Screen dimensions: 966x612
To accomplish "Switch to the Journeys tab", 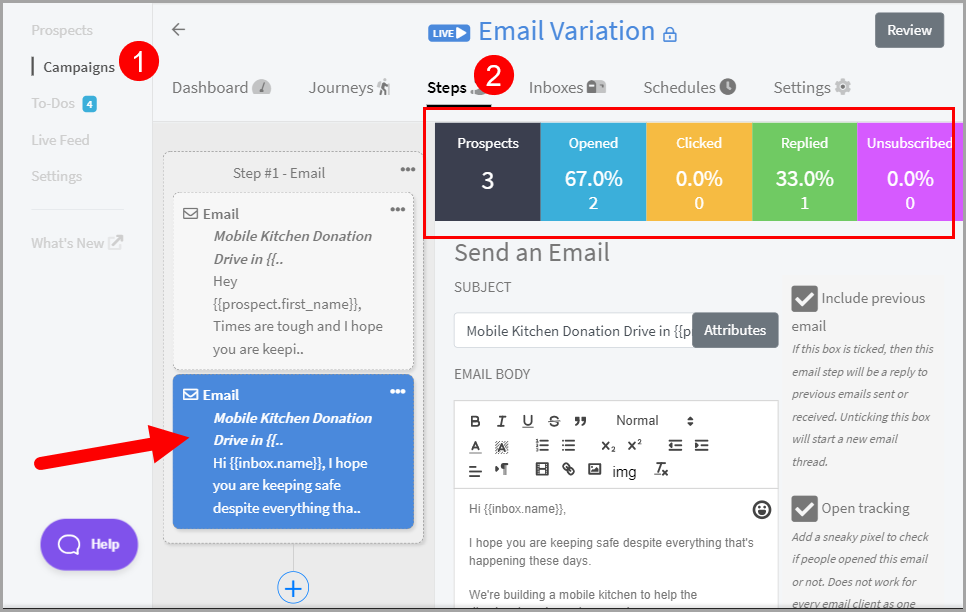I will (x=349, y=88).
